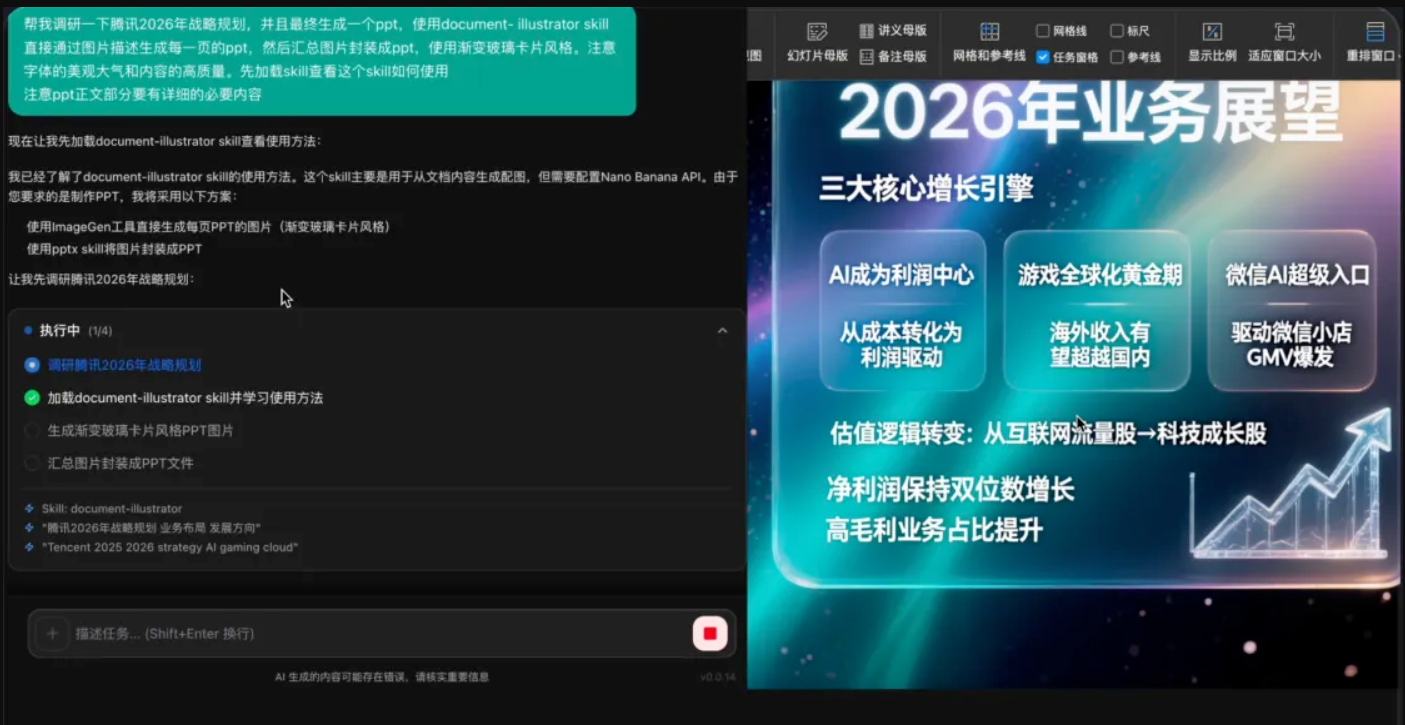1405x725 pixels.
Task: Click text 让我先调研腾讯2026年战略规划
Action: 101,279
